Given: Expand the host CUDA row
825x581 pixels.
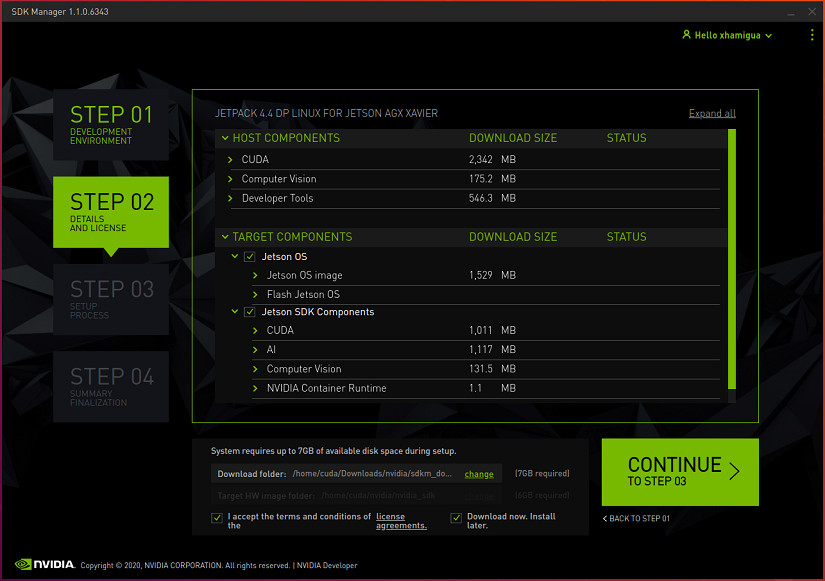Looking at the screenshot, I should (x=230, y=159).
